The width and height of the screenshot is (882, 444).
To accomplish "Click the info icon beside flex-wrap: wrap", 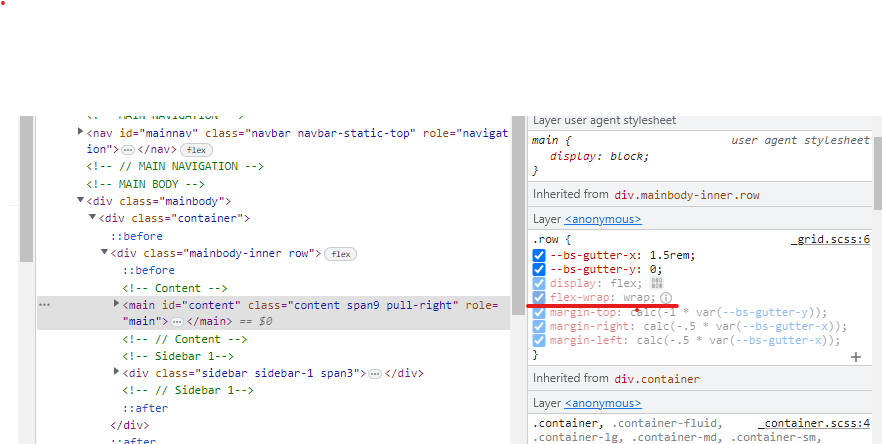I will 666,298.
